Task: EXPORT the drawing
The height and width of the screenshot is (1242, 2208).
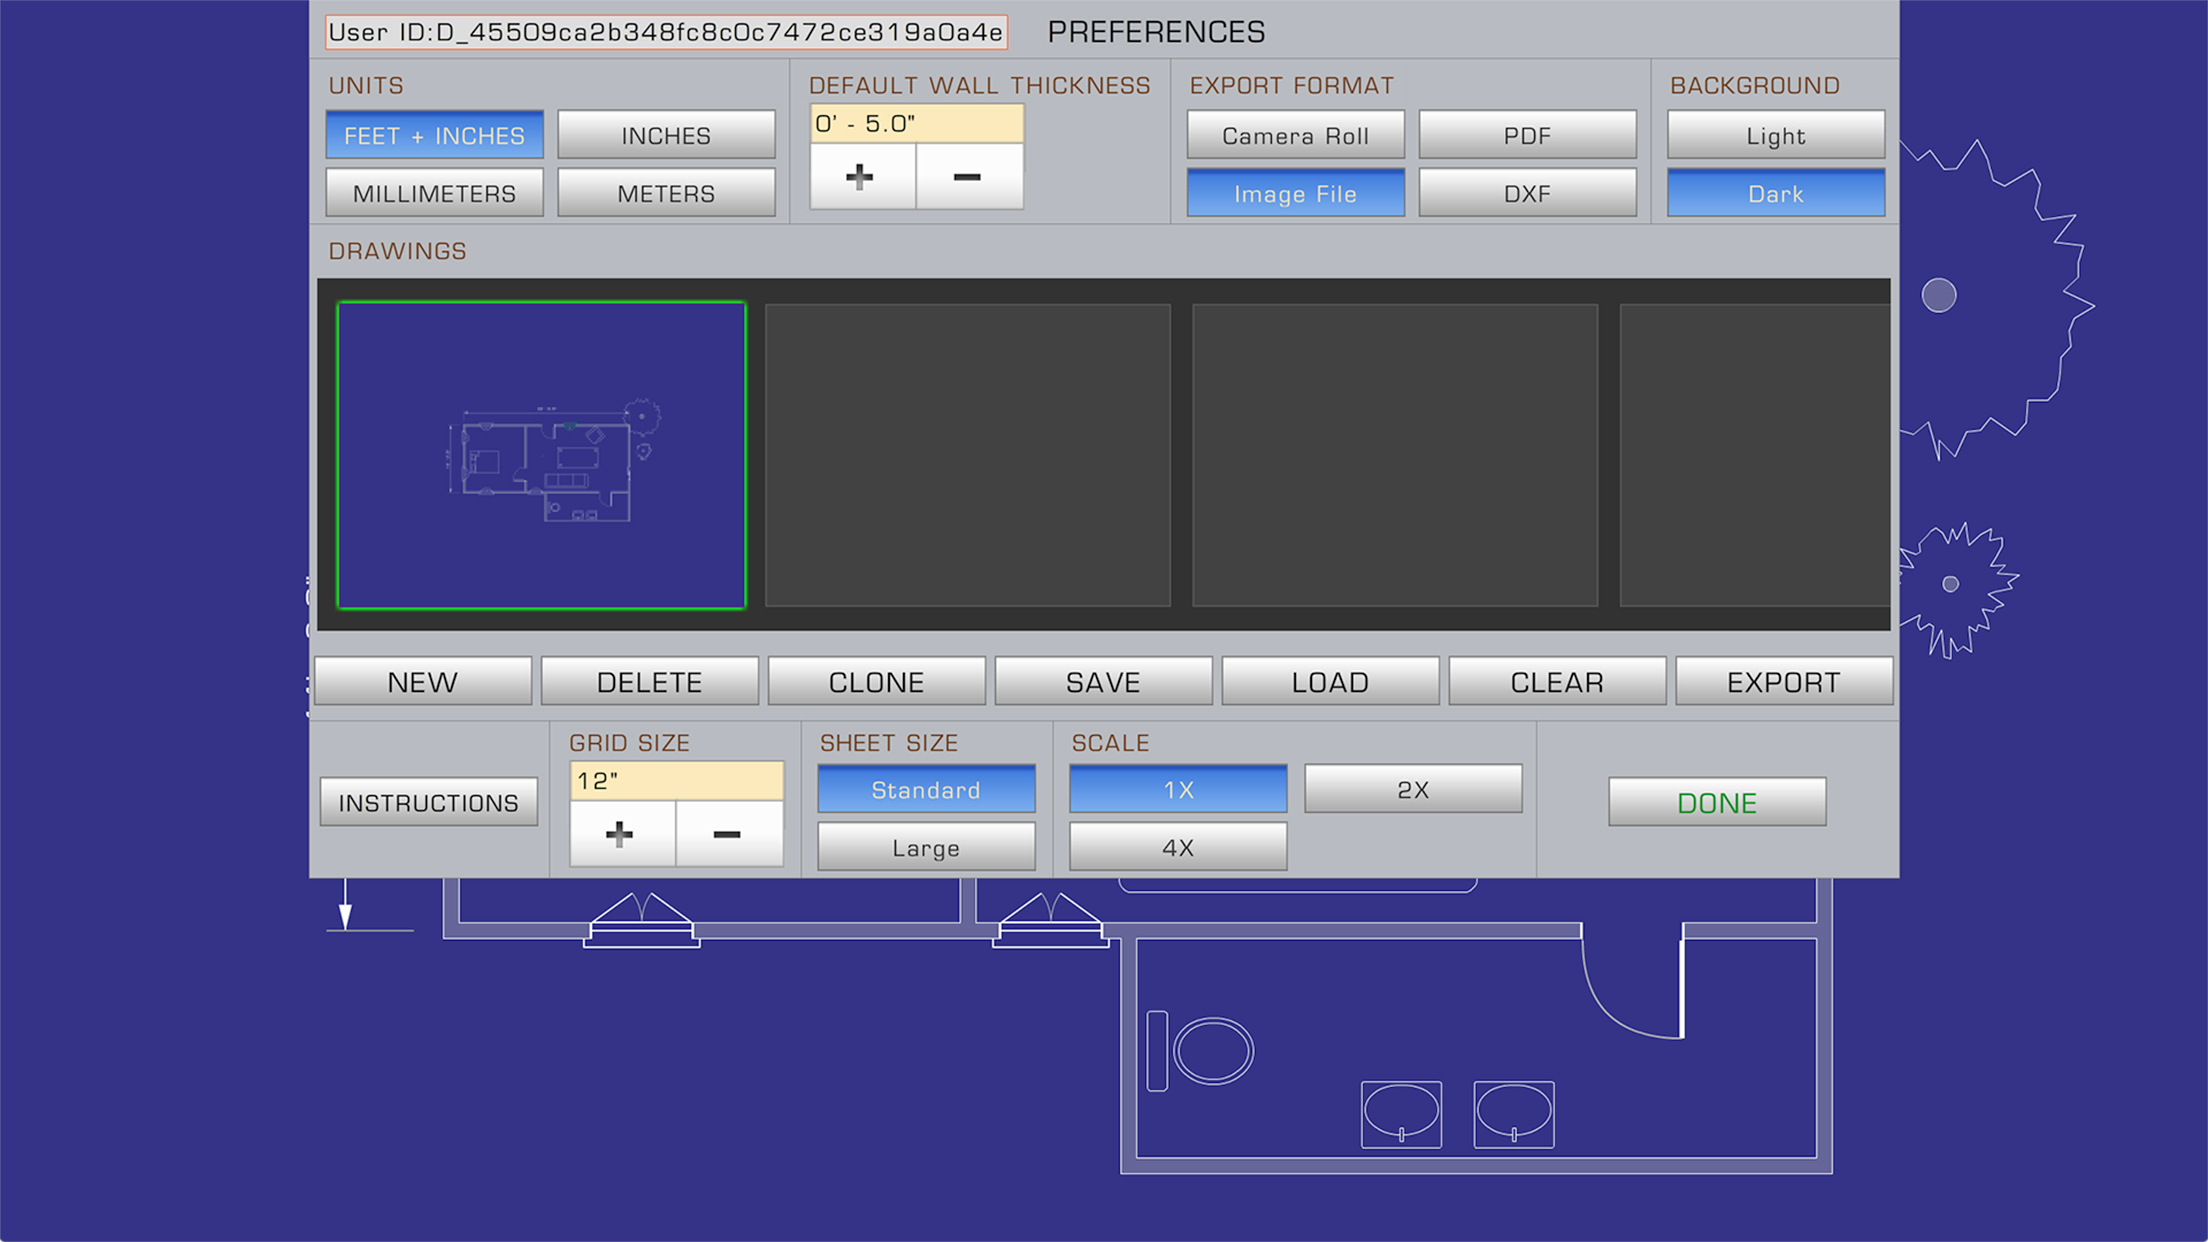Action: [x=1784, y=681]
